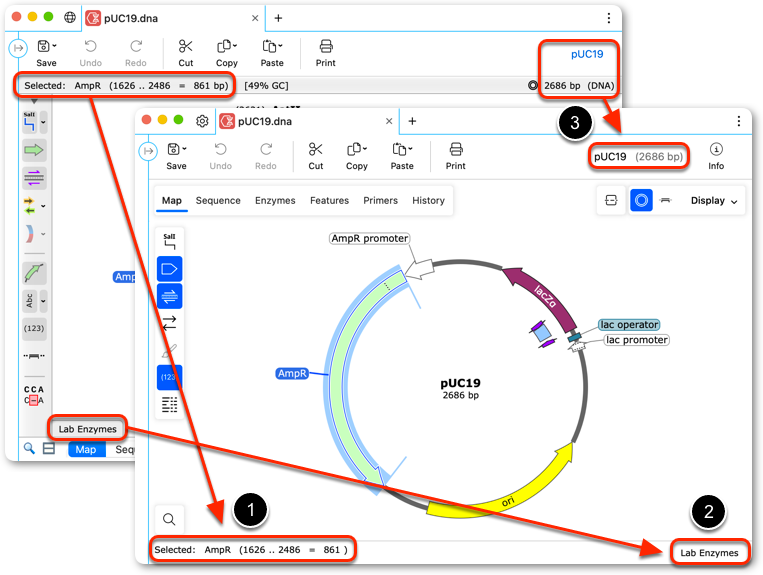This screenshot has width=763, height=575.
Task: Click Lab Enzymes button in front window
Action: [709, 553]
